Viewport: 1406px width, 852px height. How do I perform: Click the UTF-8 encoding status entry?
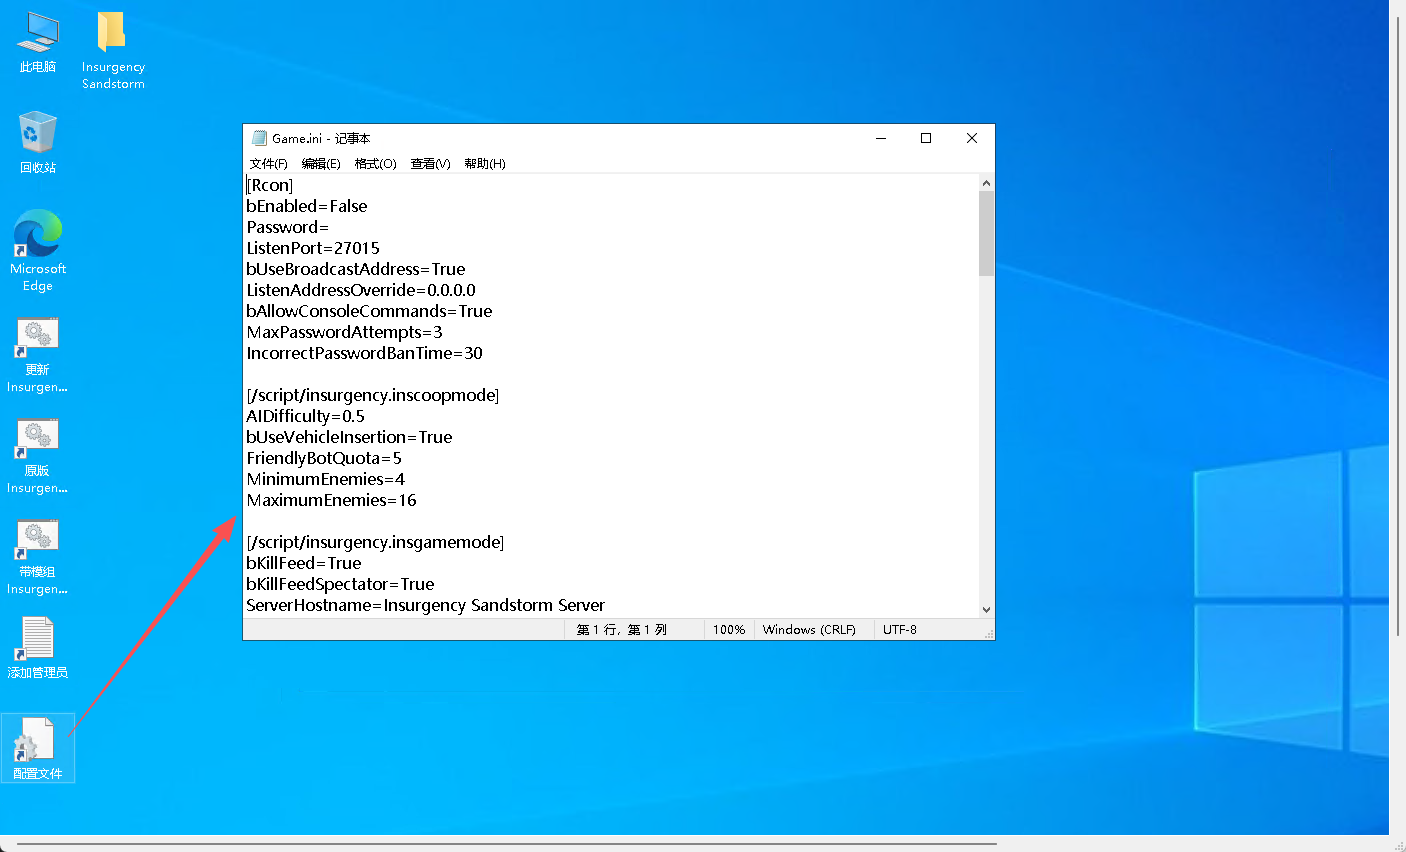click(x=900, y=630)
